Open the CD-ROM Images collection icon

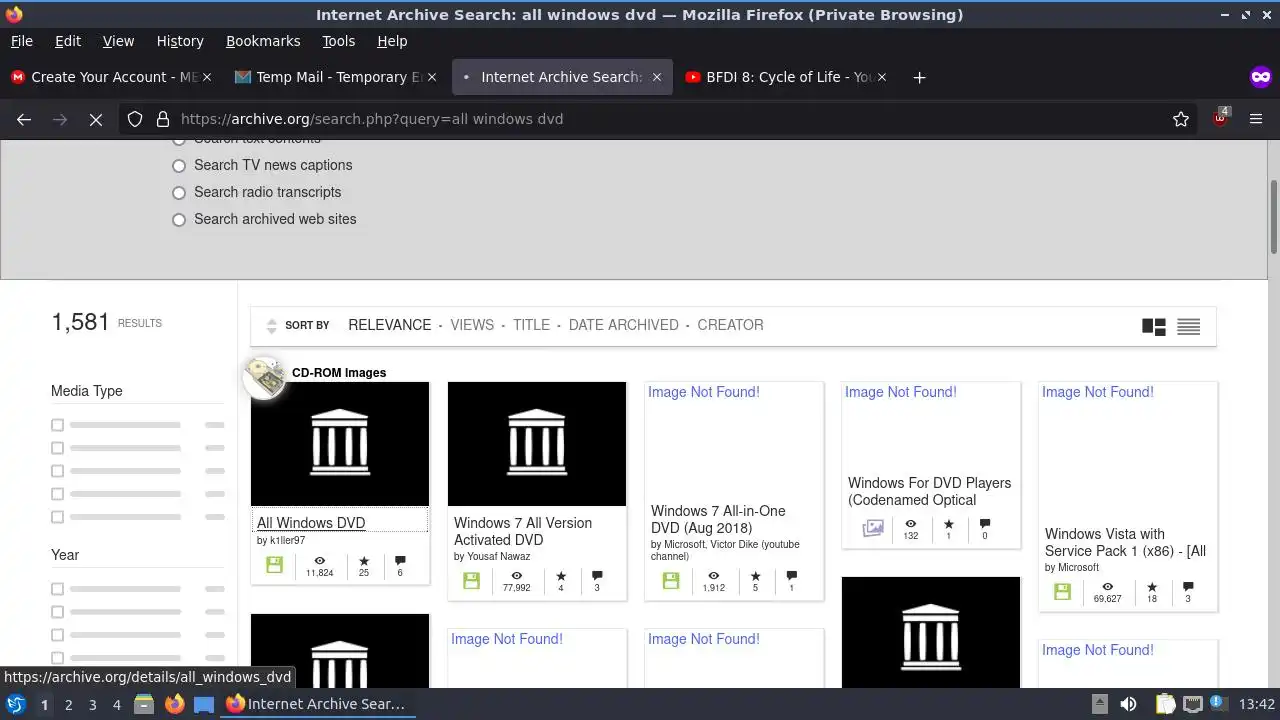(x=265, y=378)
